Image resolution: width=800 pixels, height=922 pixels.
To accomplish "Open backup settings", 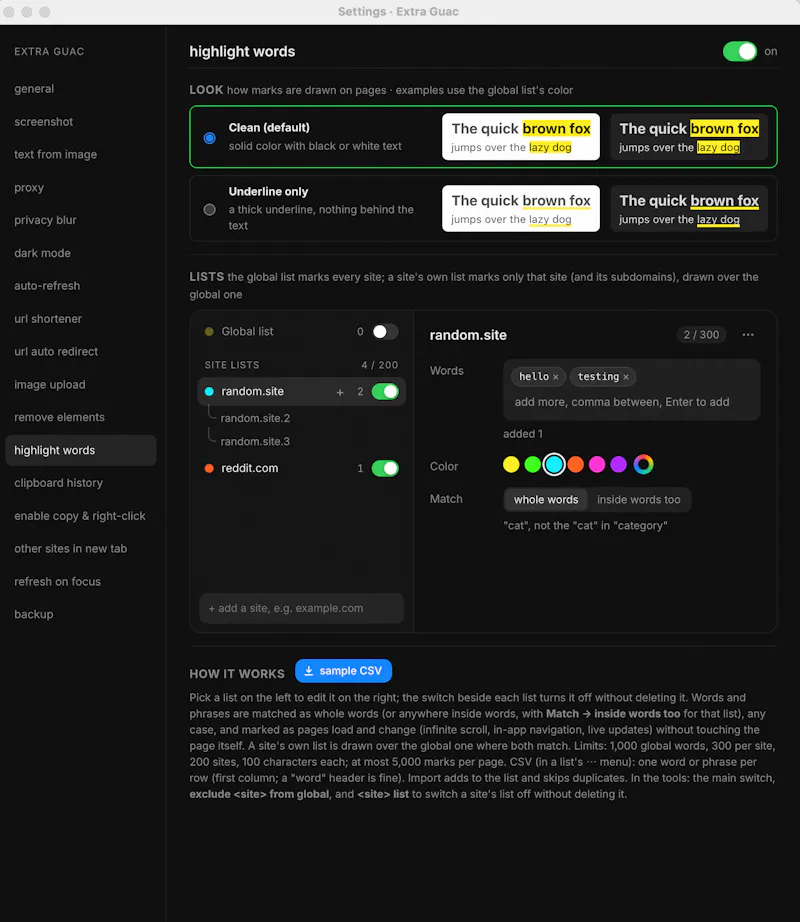I will click(81, 614).
